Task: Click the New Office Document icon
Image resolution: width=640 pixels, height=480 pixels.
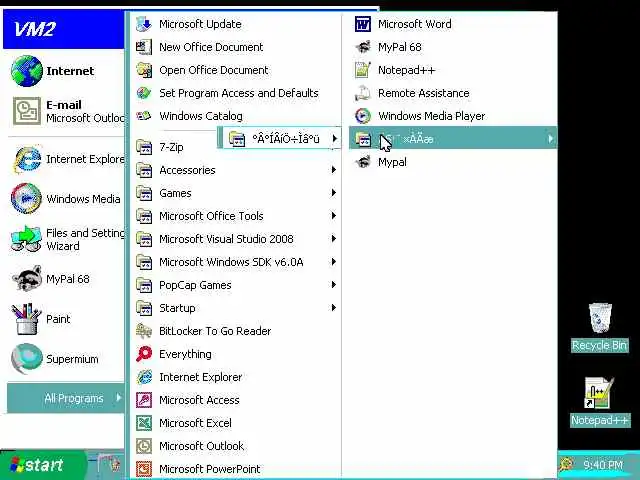Action: pyautogui.click(x=144, y=47)
